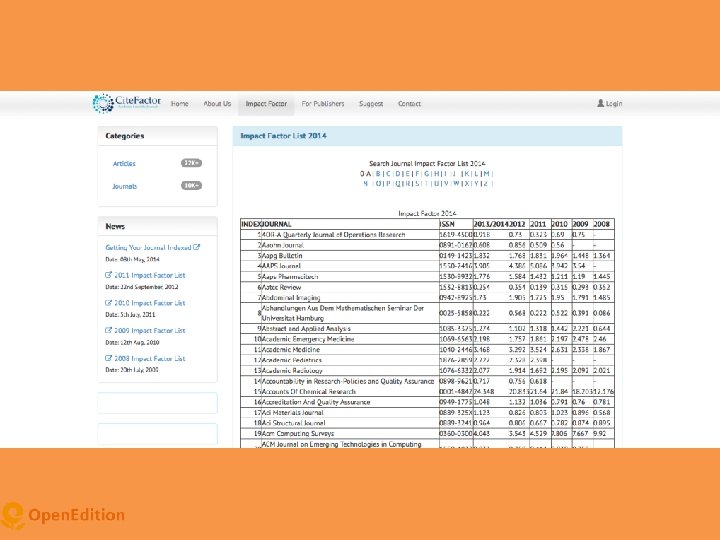Filter journals by letter W

pyautogui.click(x=456, y=184)
